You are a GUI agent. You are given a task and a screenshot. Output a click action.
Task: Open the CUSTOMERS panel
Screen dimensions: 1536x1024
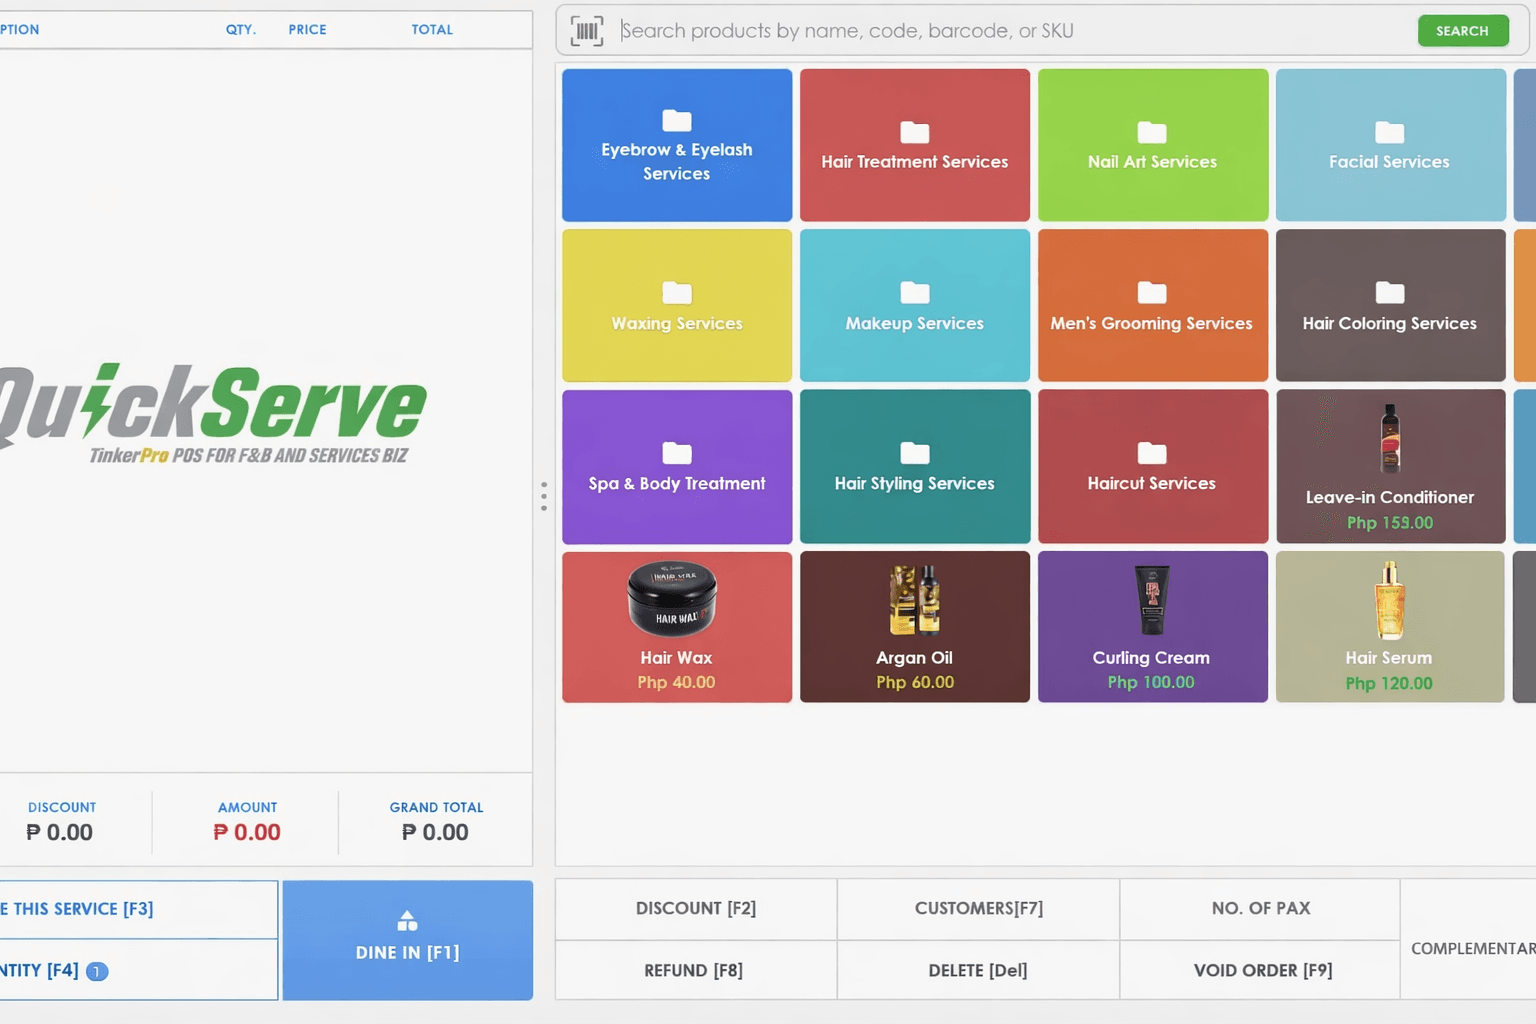977,908
